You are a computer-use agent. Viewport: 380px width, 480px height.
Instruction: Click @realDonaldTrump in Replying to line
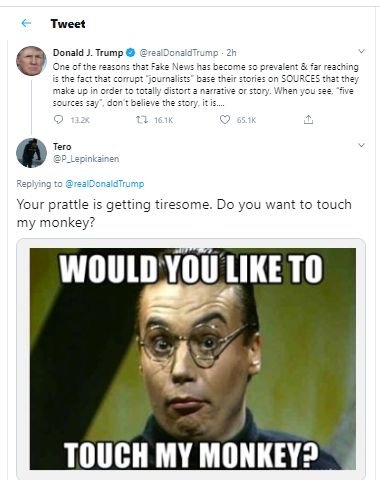(105, 184)
